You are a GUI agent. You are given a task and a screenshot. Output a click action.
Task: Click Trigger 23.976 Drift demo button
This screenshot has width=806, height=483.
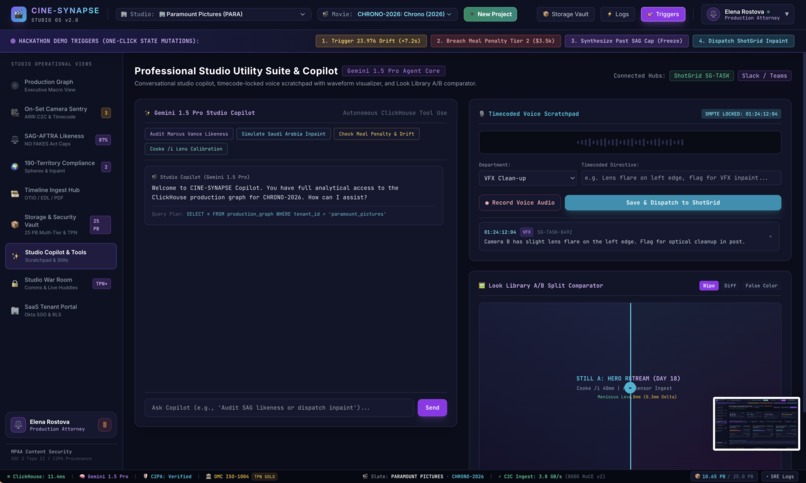click(x=371, y=41)
